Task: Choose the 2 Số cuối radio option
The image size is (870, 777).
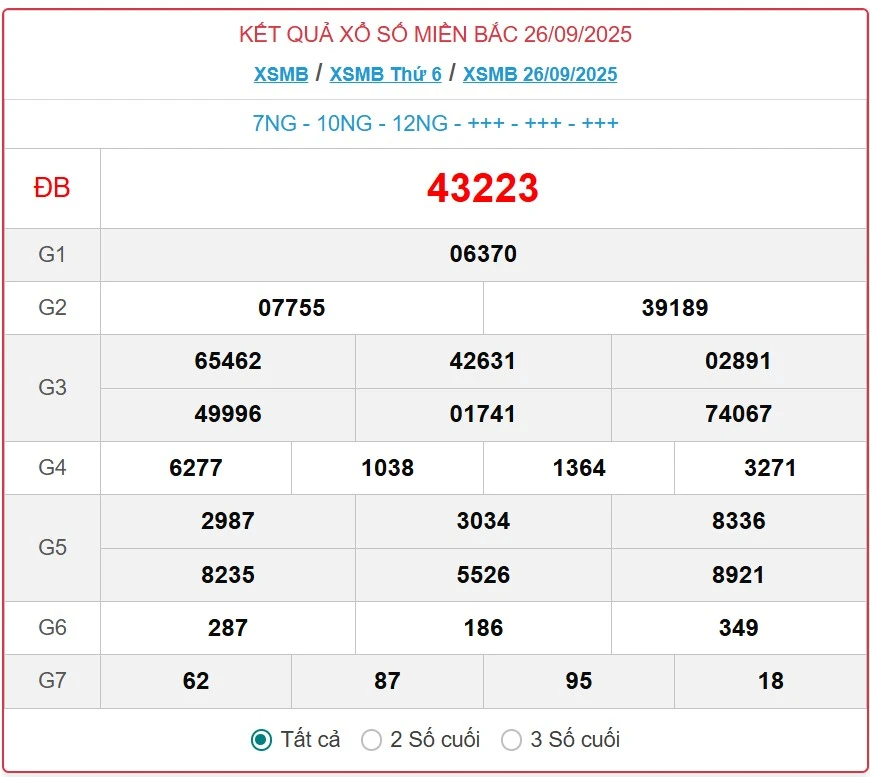Action: tap(372, 740)
